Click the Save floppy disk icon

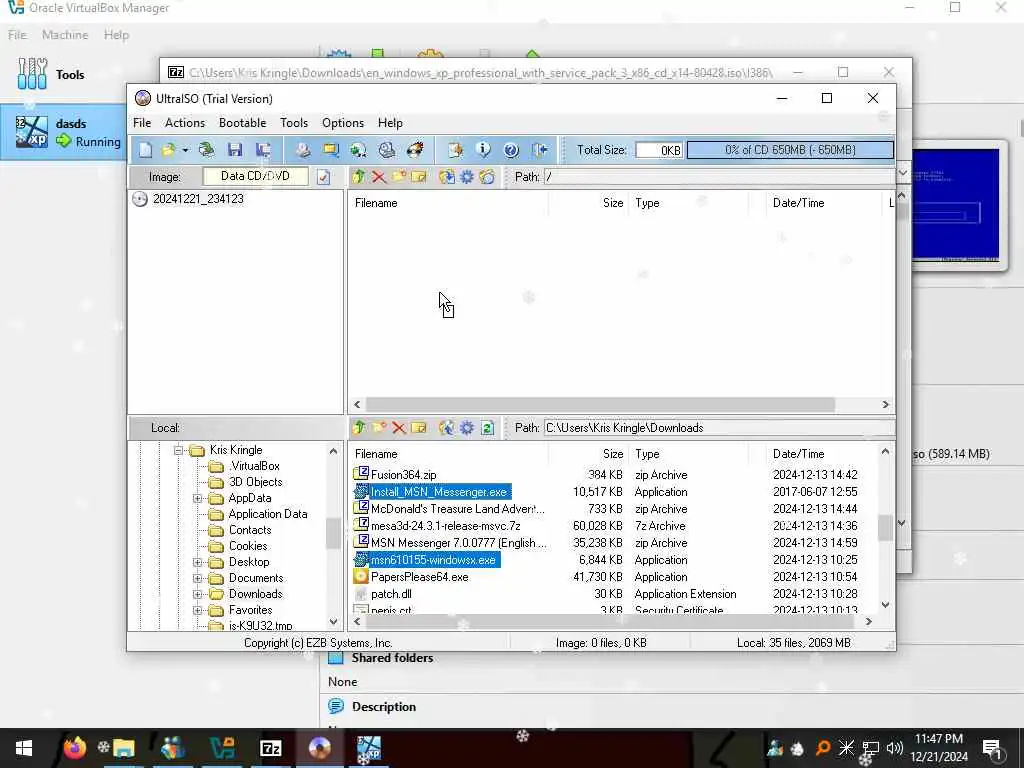235,150
